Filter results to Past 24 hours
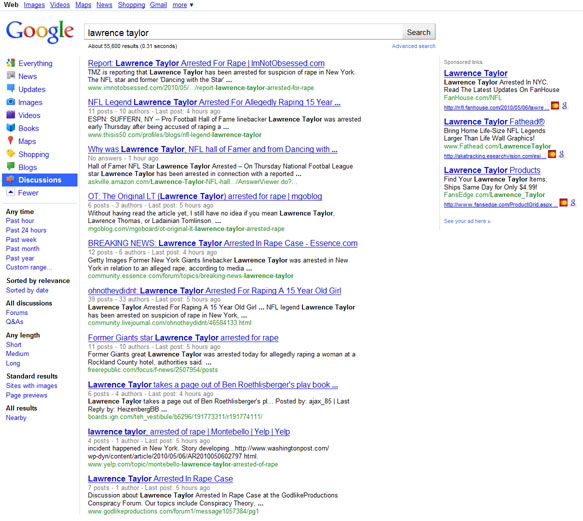The image size is (583, 521). click(x=26, y=230)
